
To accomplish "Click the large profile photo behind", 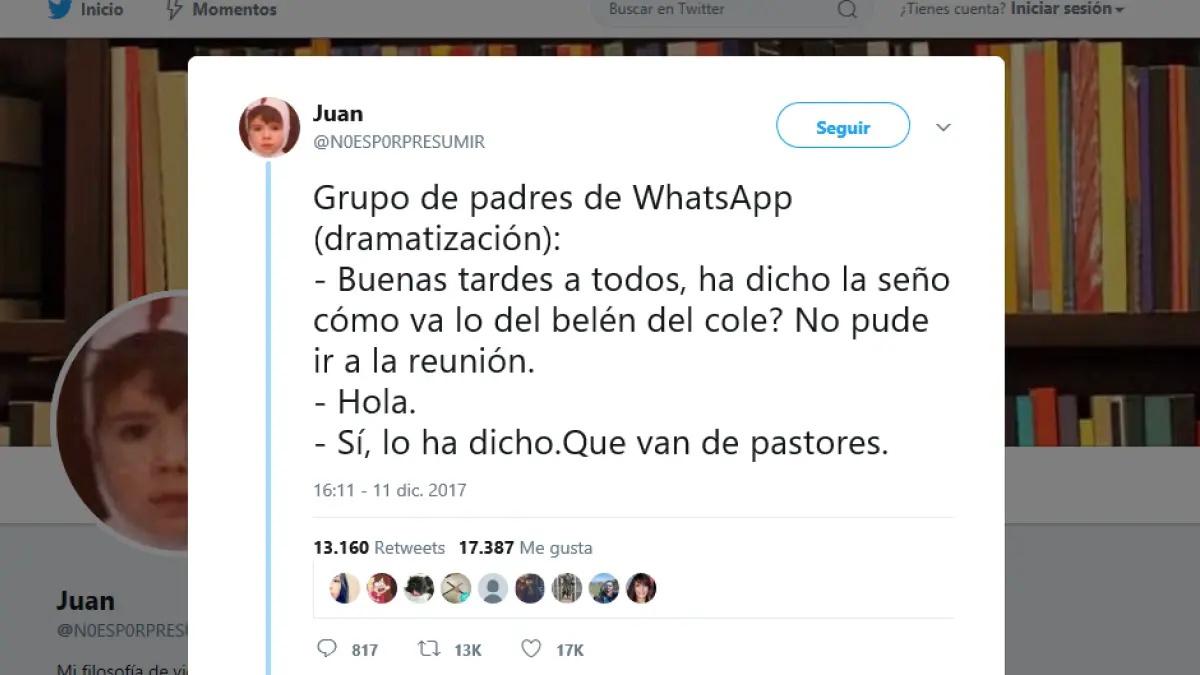I will [120, 422].
